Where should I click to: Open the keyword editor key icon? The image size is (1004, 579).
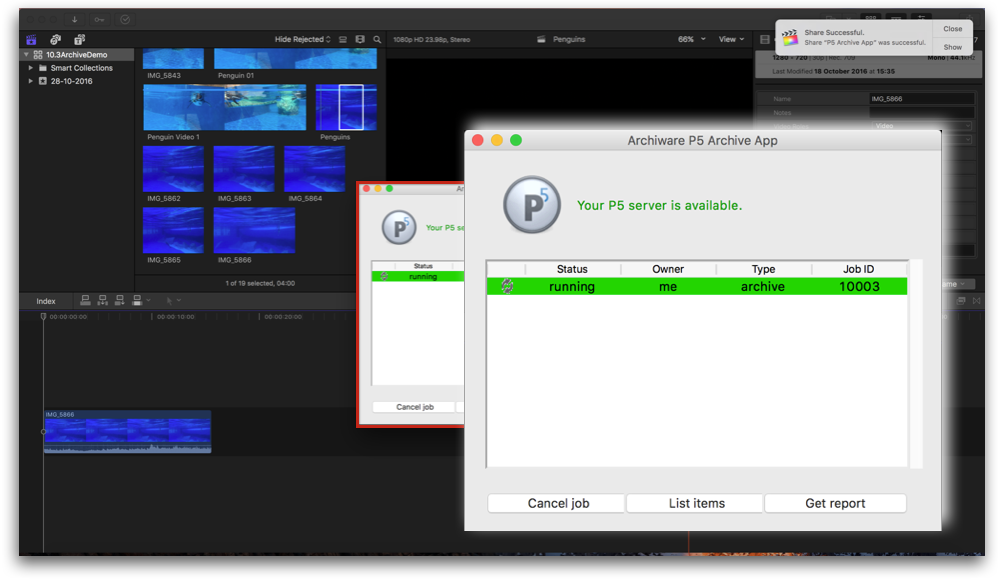[x=99, y=19]
